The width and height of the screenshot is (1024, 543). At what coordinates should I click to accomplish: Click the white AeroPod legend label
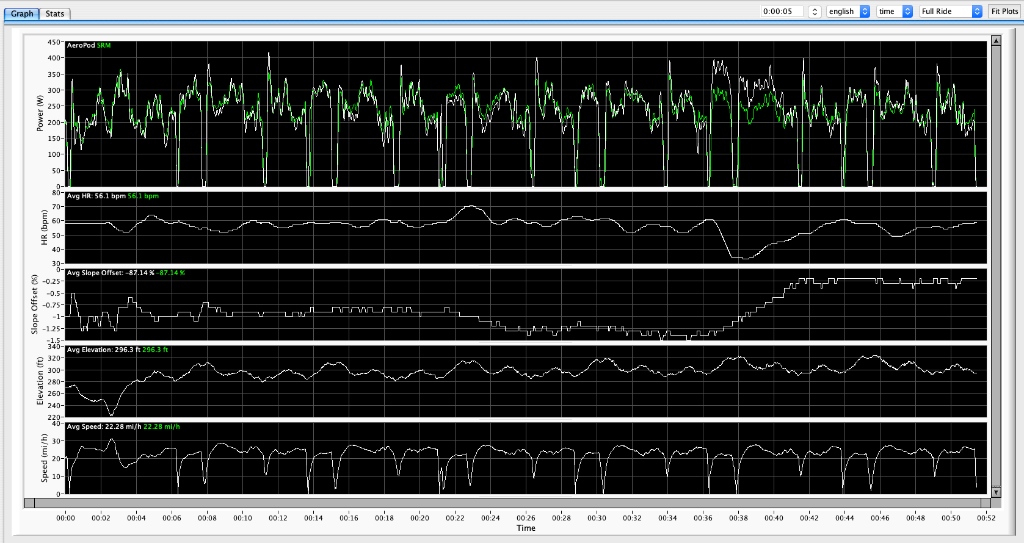(x=80, y=46)
